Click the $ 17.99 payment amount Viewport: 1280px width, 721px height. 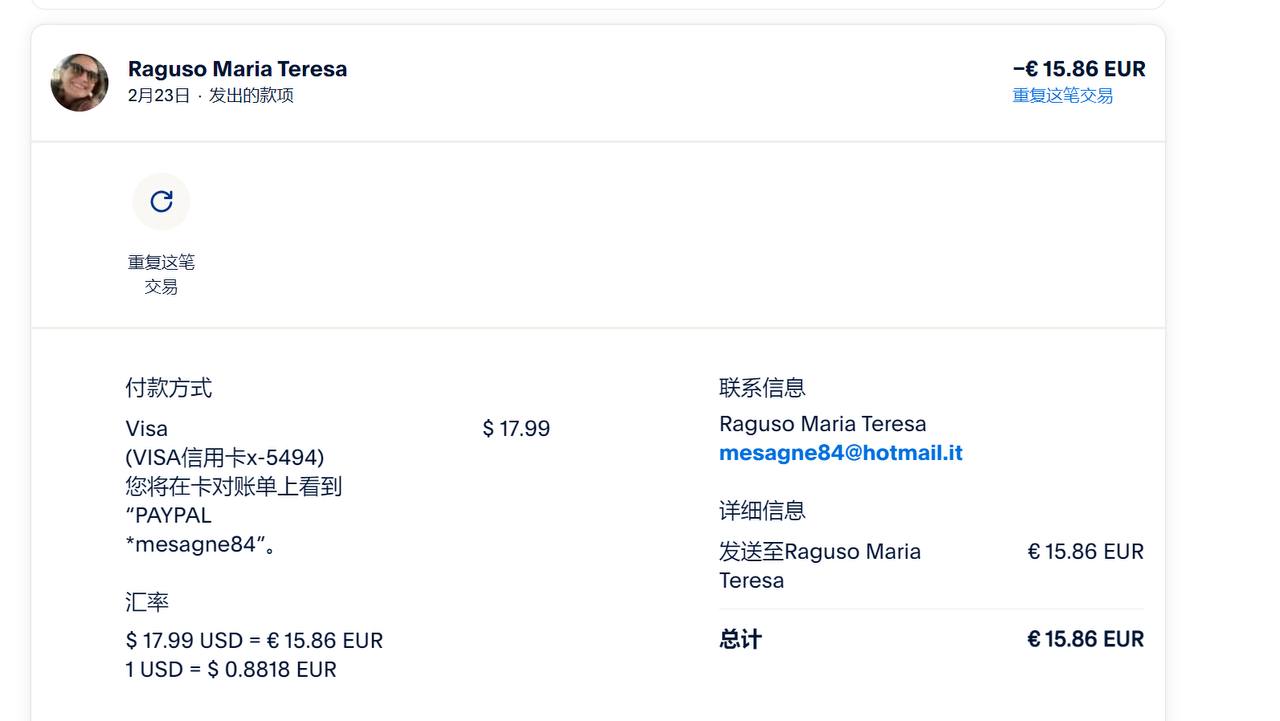click(x=516, y=429)
